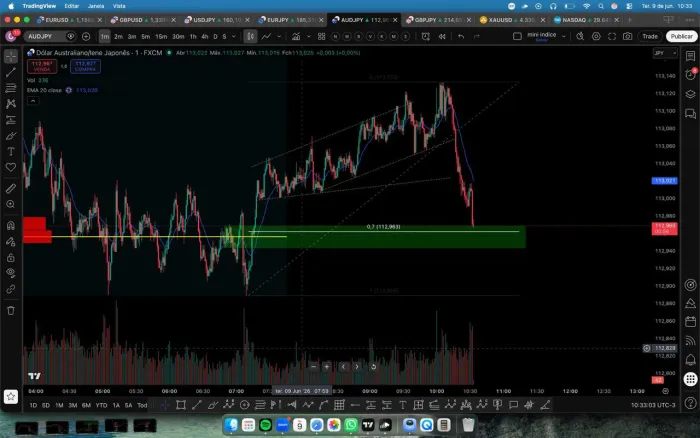The width and height of the screenshot is (700, 438).
Task: Open the help question mark icon
Action: 691,403
